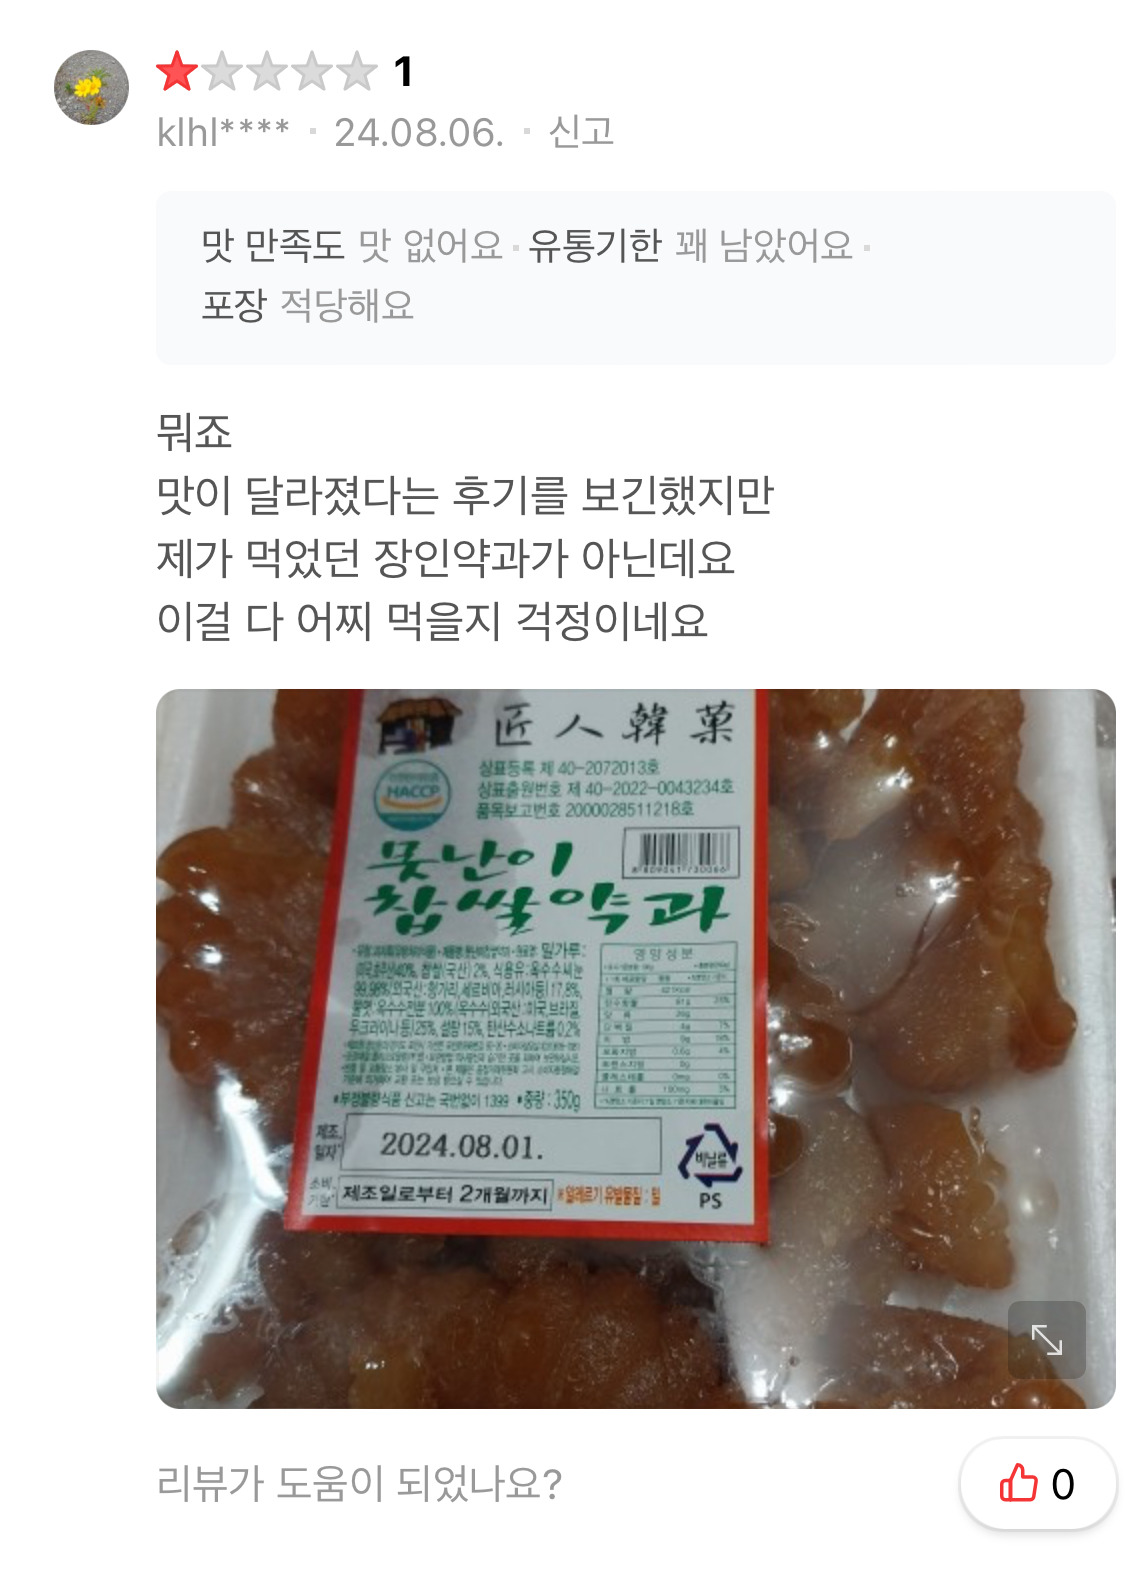Select the 유통기한 꽤 남았어요 tag
Image resolution: width=1134 pixels, height=1577 pixels.
(x=691, y=245)
